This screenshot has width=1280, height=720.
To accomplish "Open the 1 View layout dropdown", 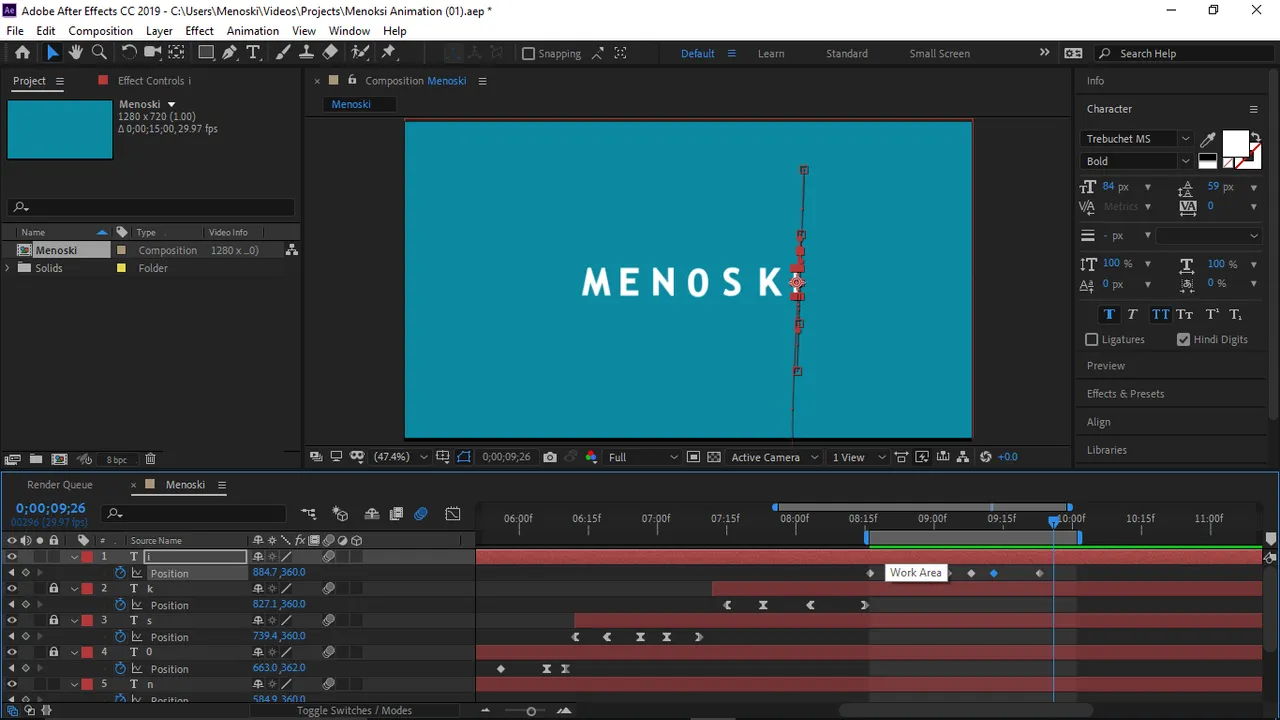I will click(x=858, y=457).
